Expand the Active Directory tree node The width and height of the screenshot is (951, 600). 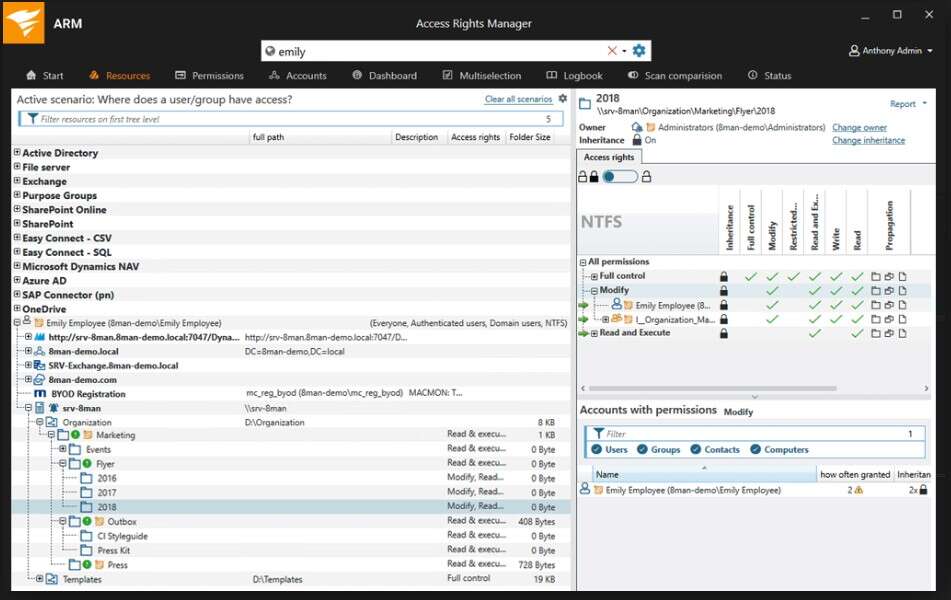17,153
